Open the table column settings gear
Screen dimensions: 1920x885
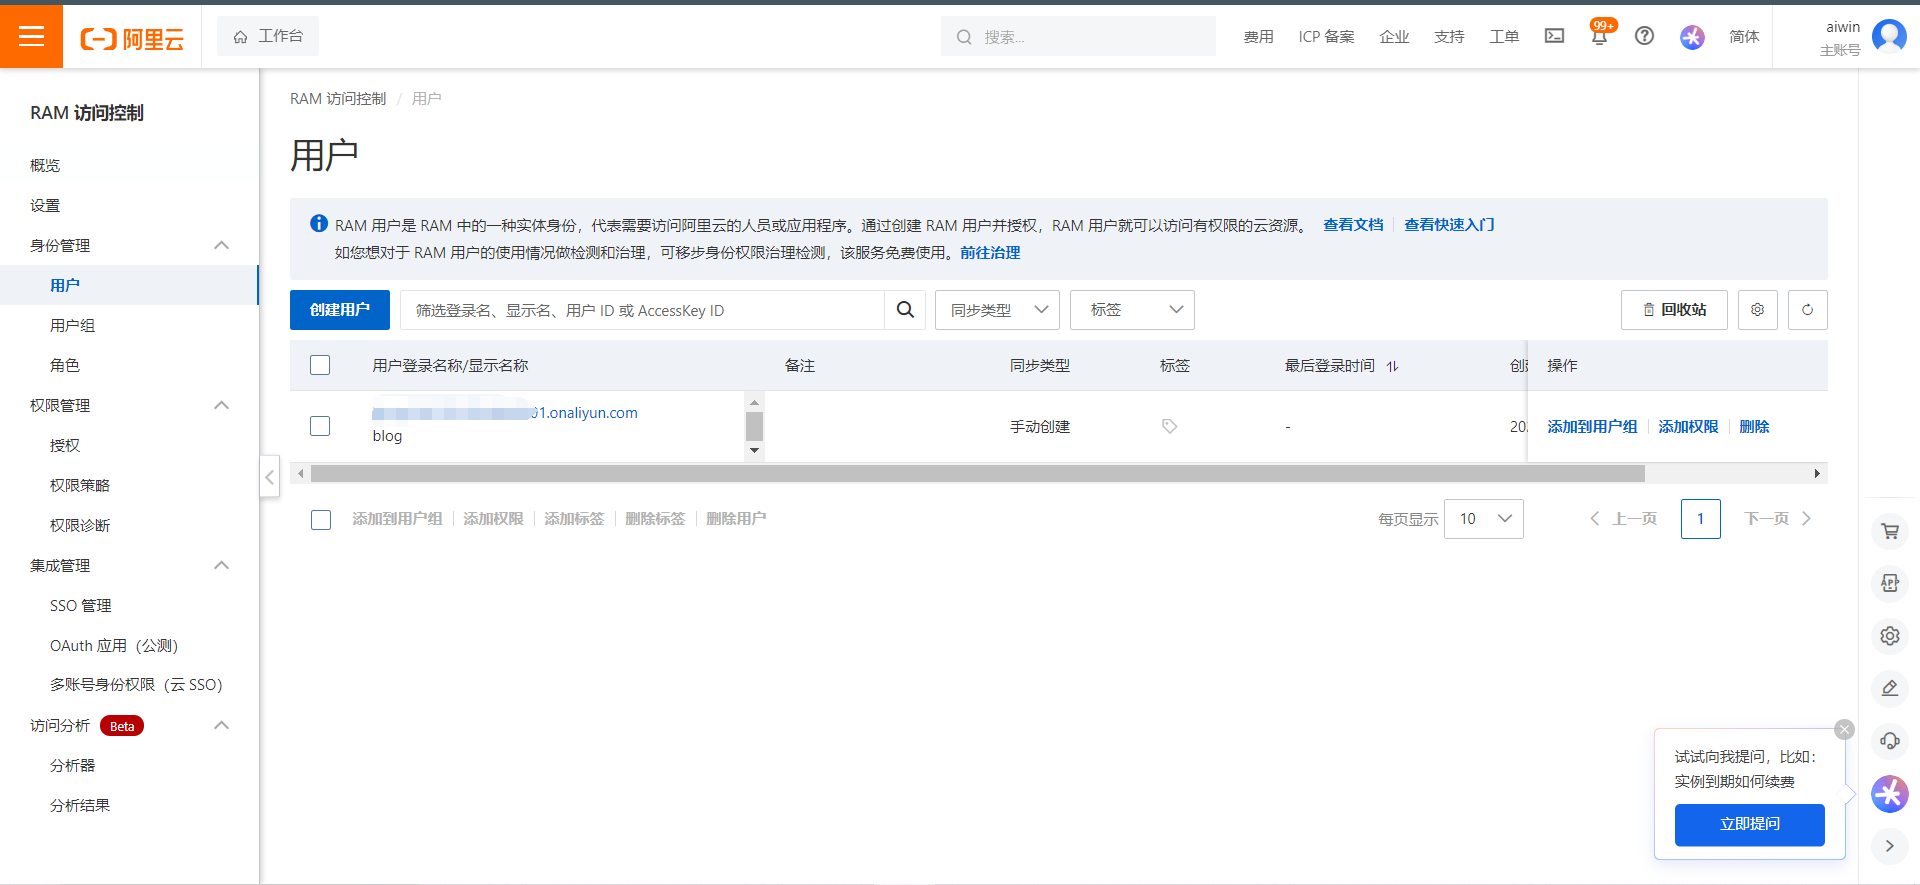click(x=1757, y=310)
